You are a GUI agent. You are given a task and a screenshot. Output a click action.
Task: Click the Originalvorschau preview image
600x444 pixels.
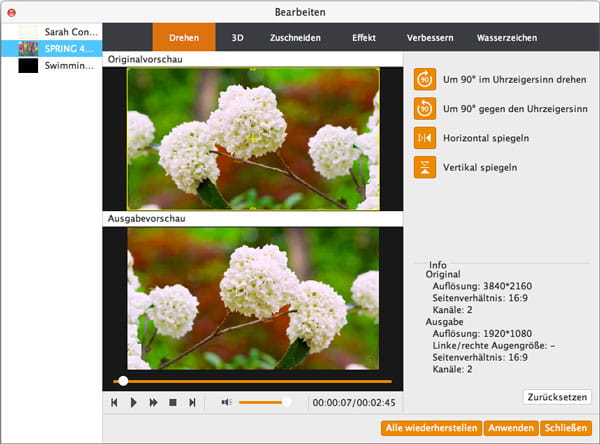click(253, 139)
